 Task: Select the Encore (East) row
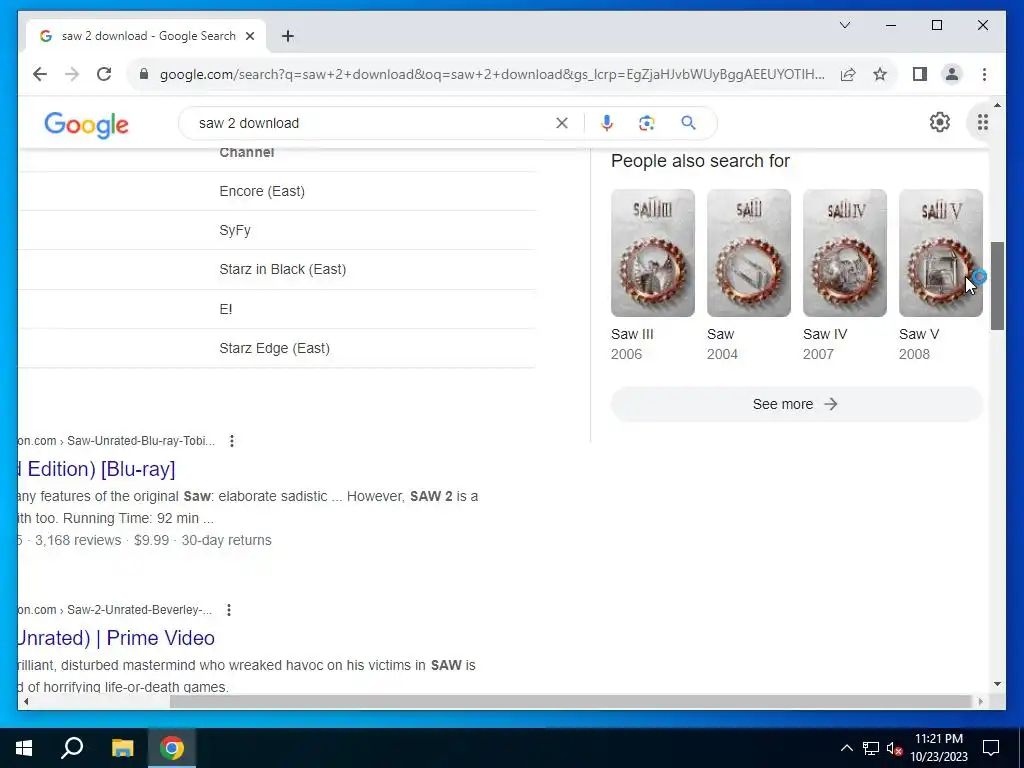(x=277, y=191)
